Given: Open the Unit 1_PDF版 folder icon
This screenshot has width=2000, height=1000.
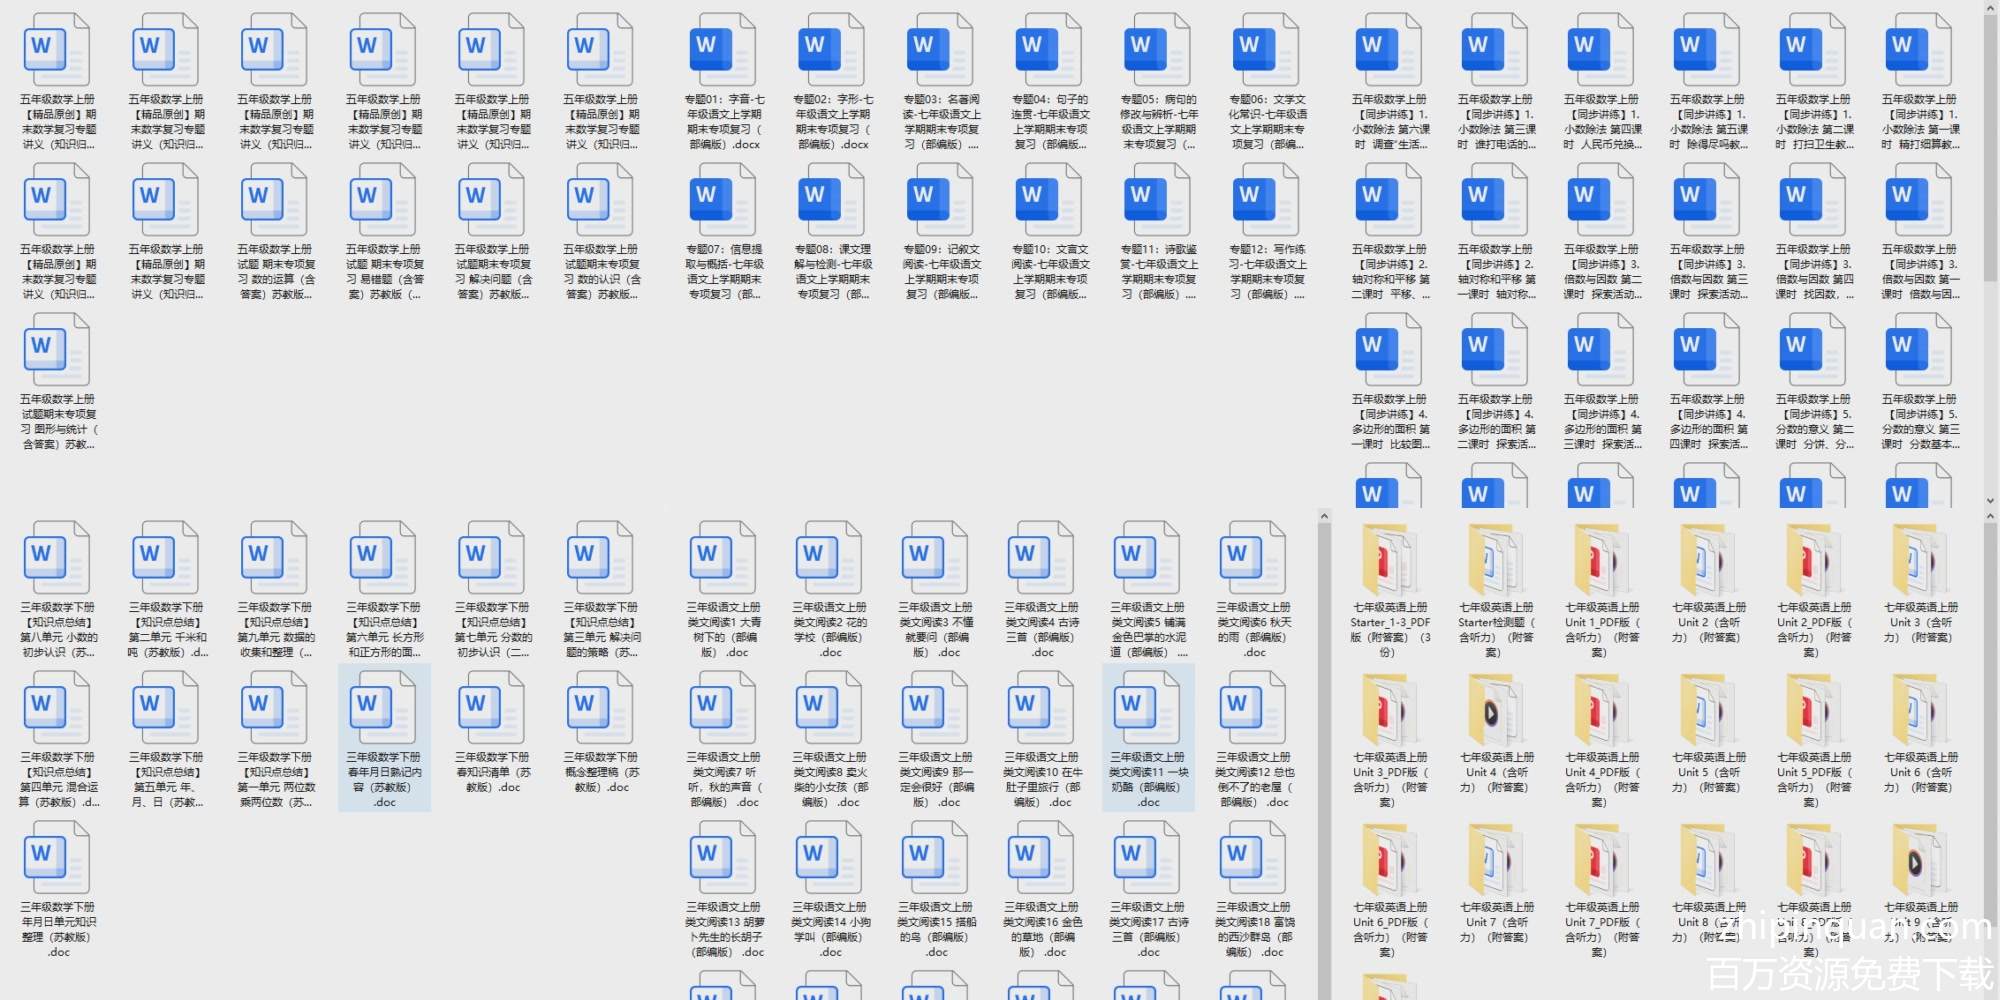Looking at the screenshot, I should tap(1601, 560).
